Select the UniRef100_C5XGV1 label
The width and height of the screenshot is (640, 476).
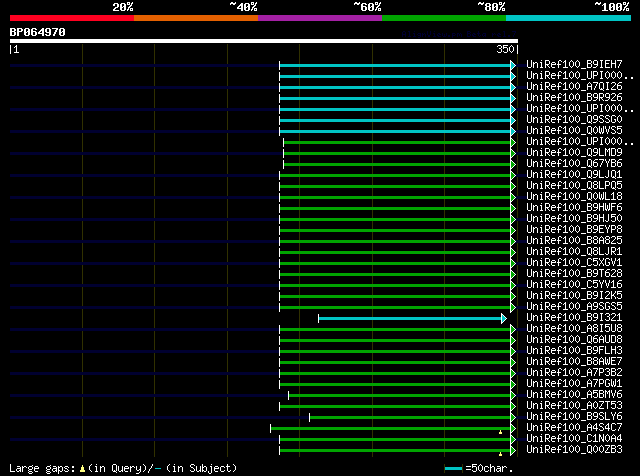click(x=574, y=262)
